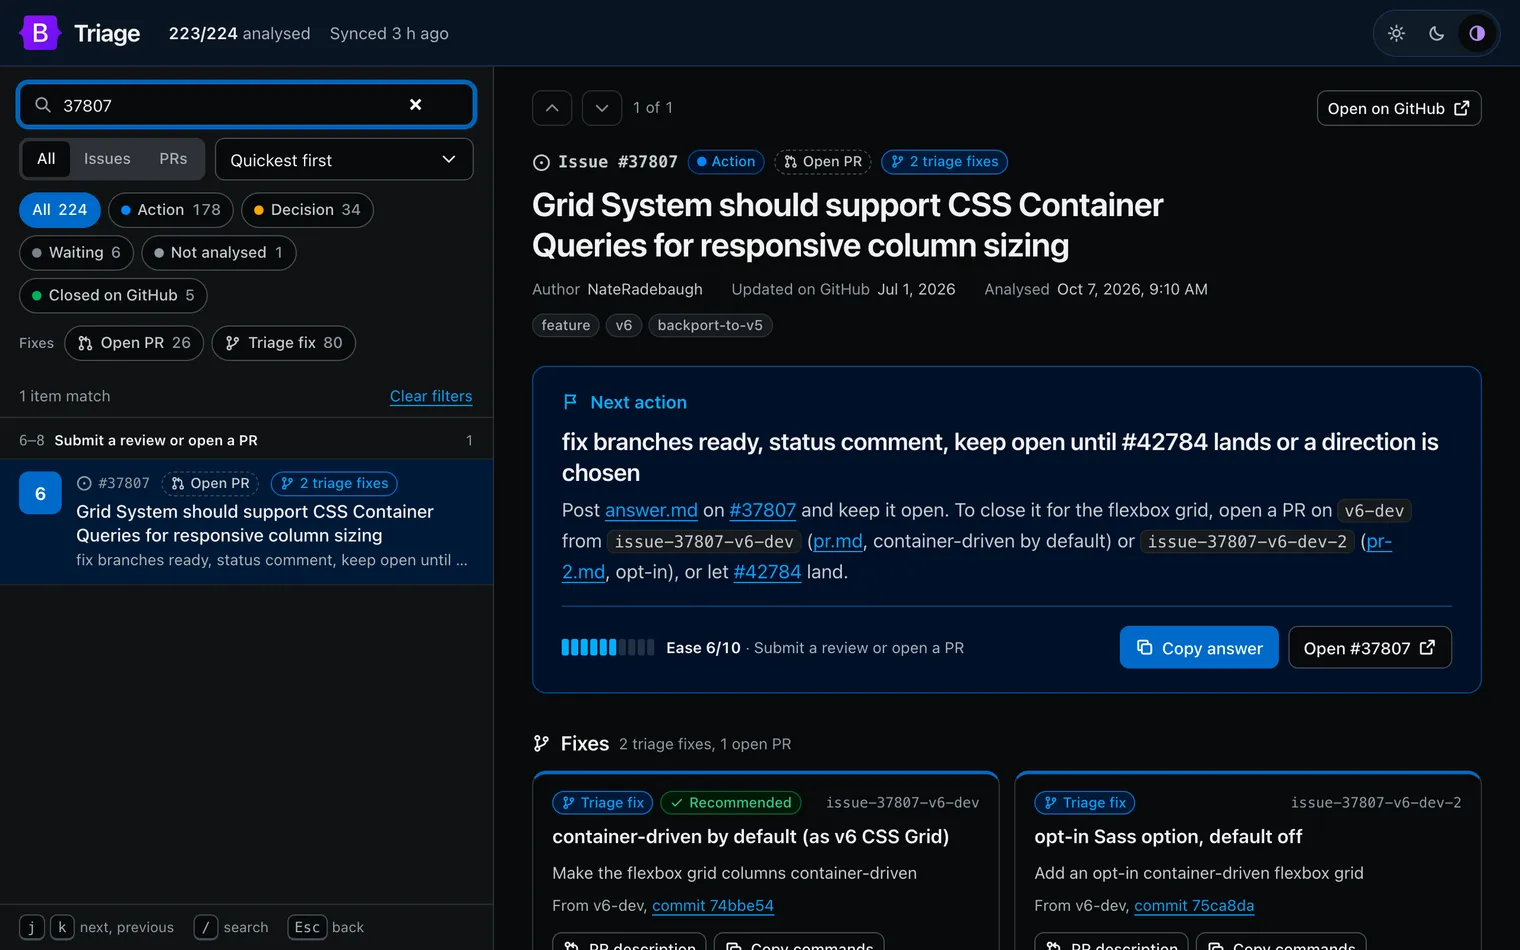
Task: Open the Quickest first sort dropdown
Action: [x=344, y=160]
